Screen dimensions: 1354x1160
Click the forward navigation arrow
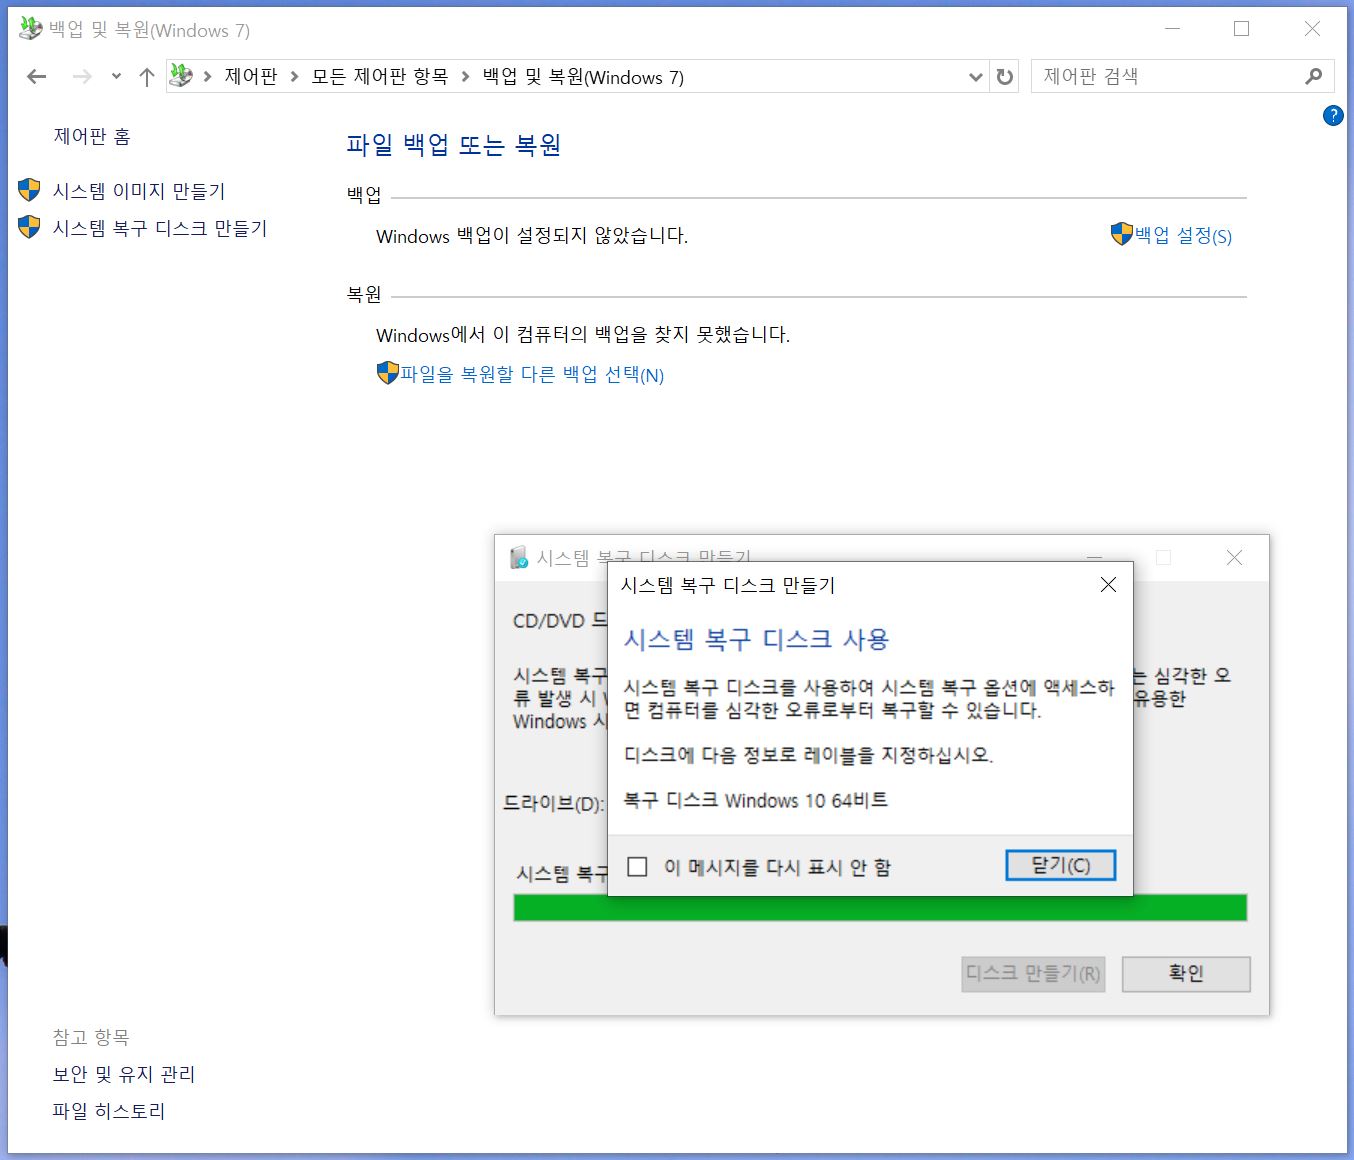82,77
